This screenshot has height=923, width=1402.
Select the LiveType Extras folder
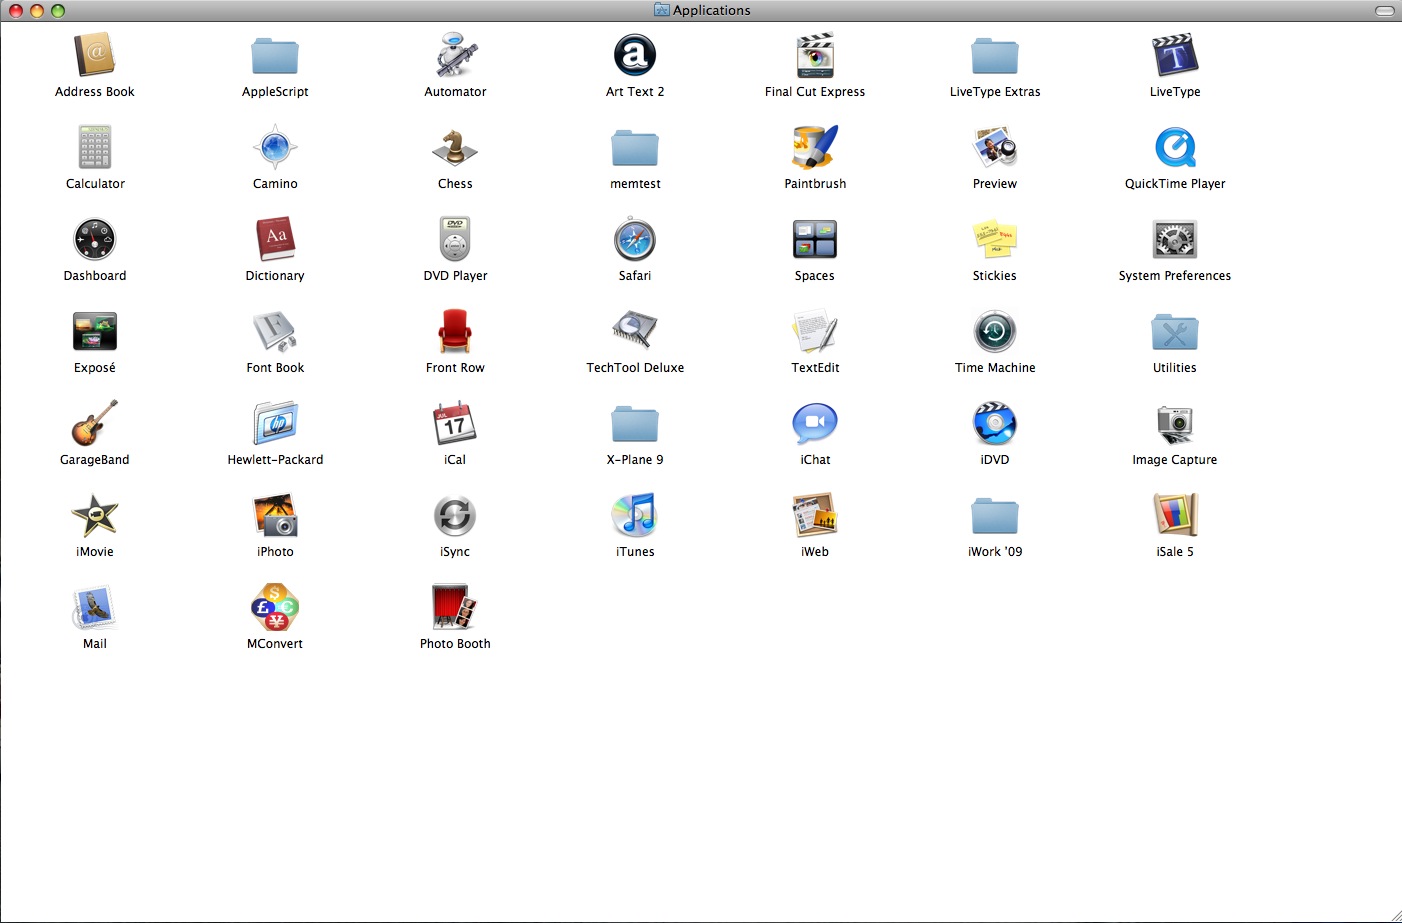pos(995,56)
